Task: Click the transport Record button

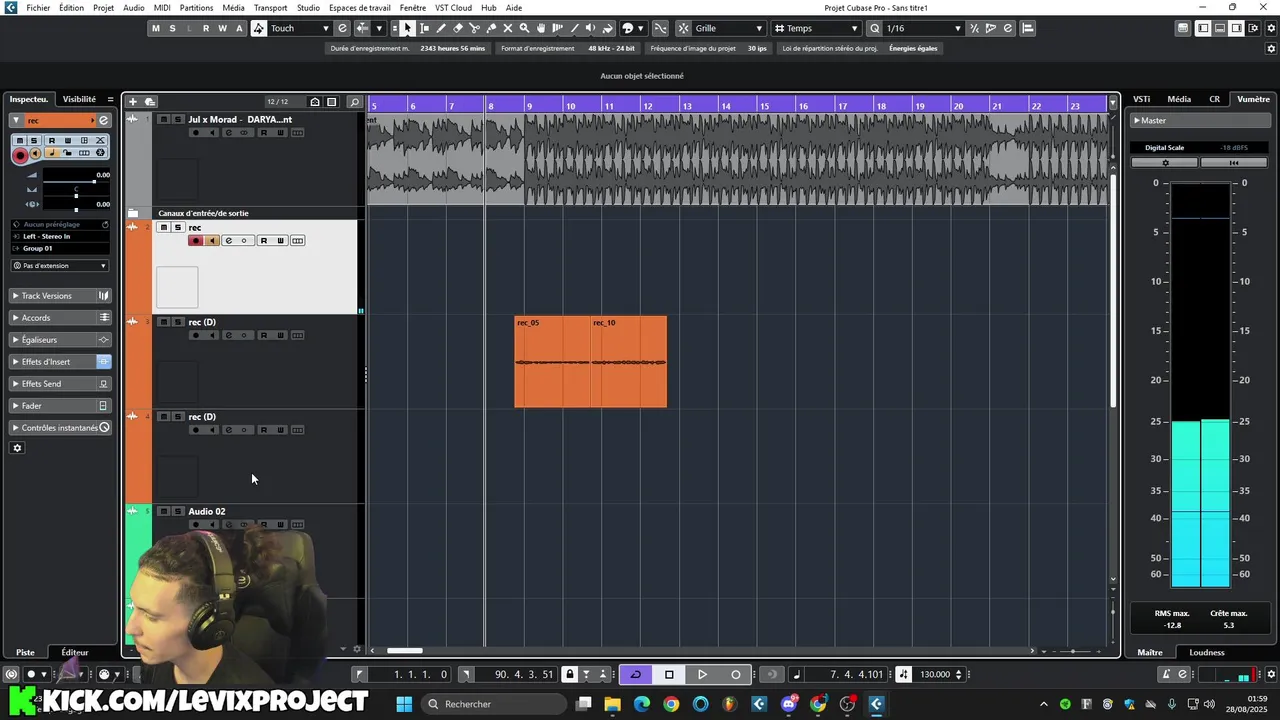Action: pos(735,674)
